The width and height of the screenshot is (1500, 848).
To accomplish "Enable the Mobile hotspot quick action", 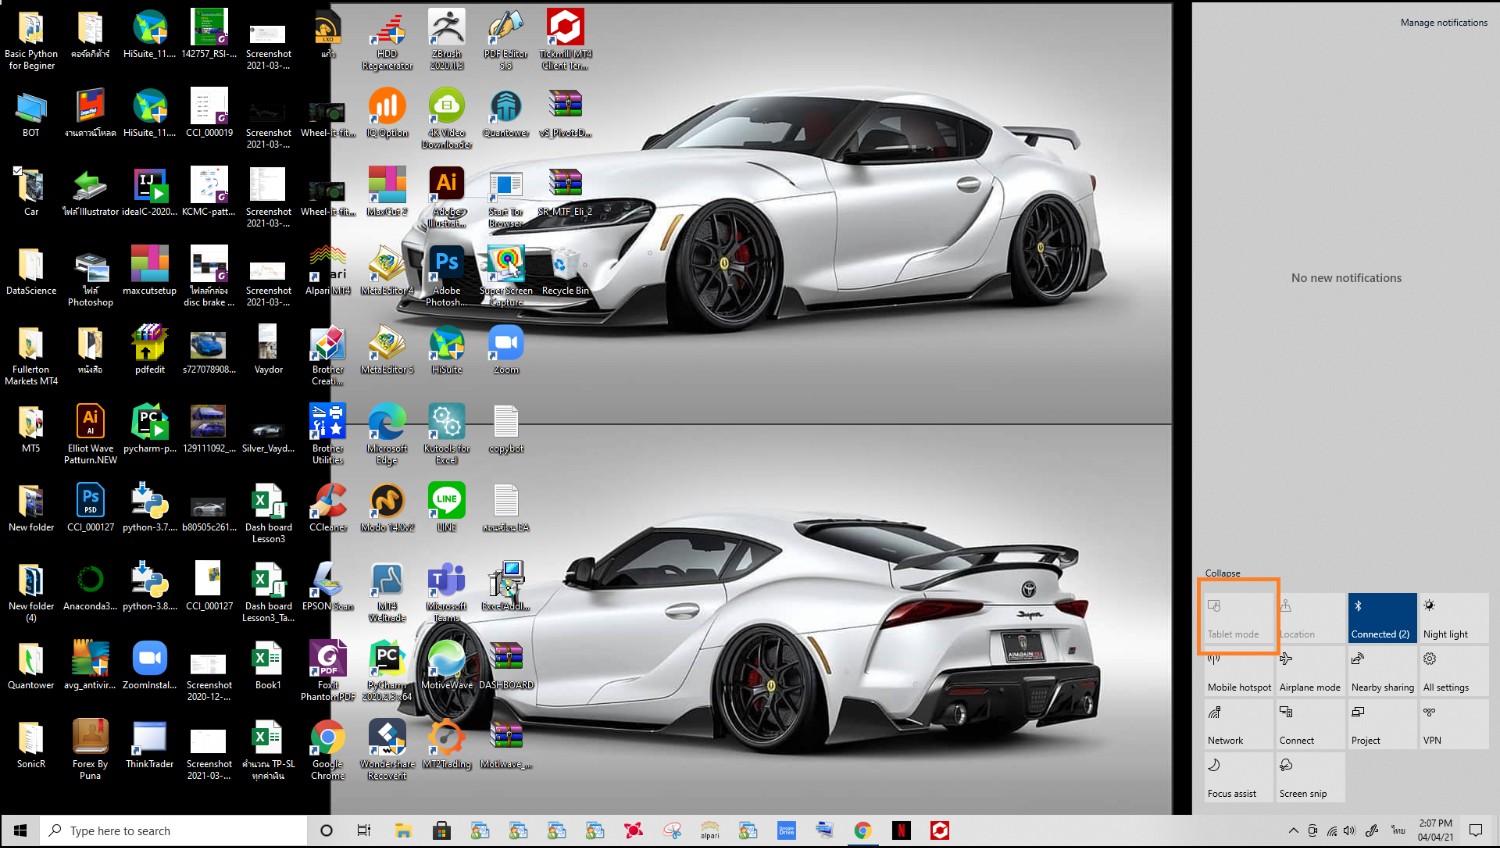I will point(1239,670).
